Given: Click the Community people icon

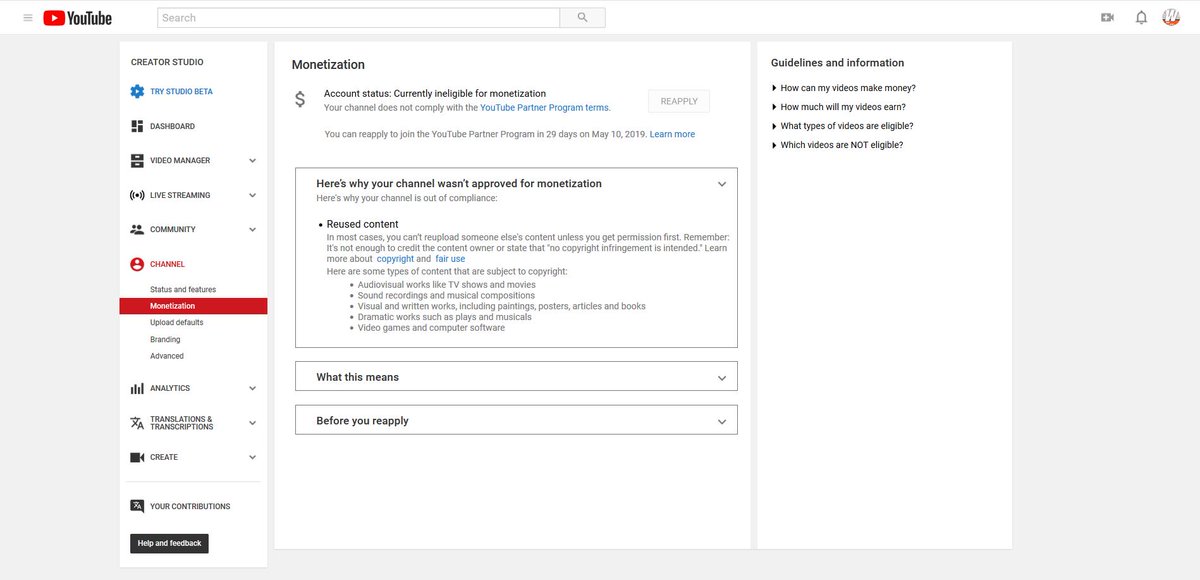Looking at the screenshot, I should pyautogui.click(x=137, y=229).
